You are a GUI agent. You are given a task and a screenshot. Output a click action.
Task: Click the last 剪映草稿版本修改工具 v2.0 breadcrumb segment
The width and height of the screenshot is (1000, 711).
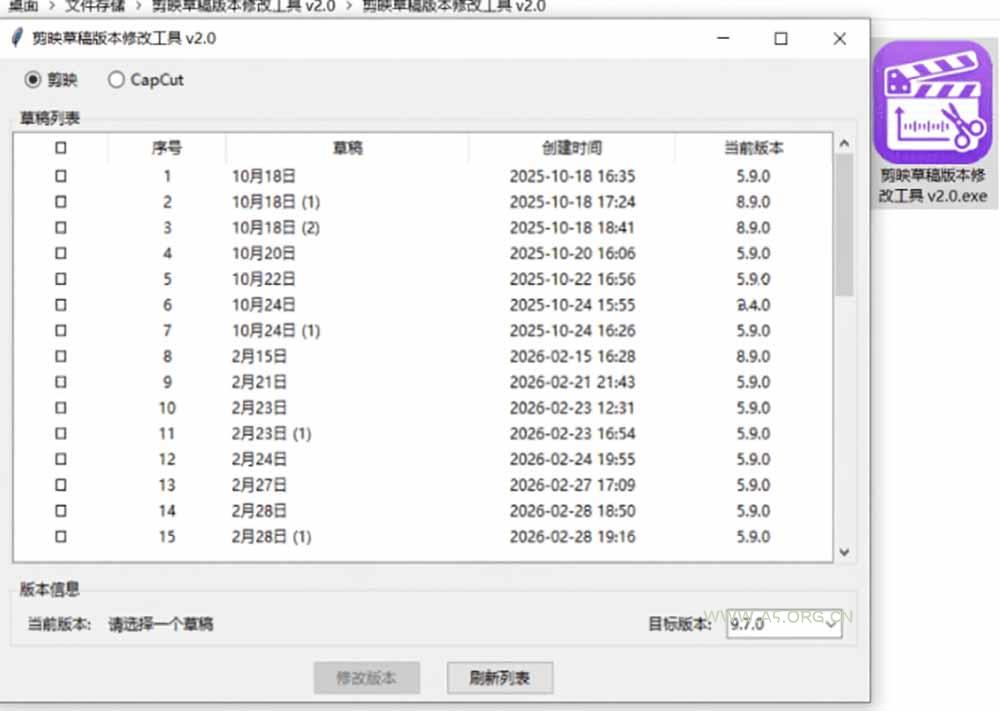(454, 6)
